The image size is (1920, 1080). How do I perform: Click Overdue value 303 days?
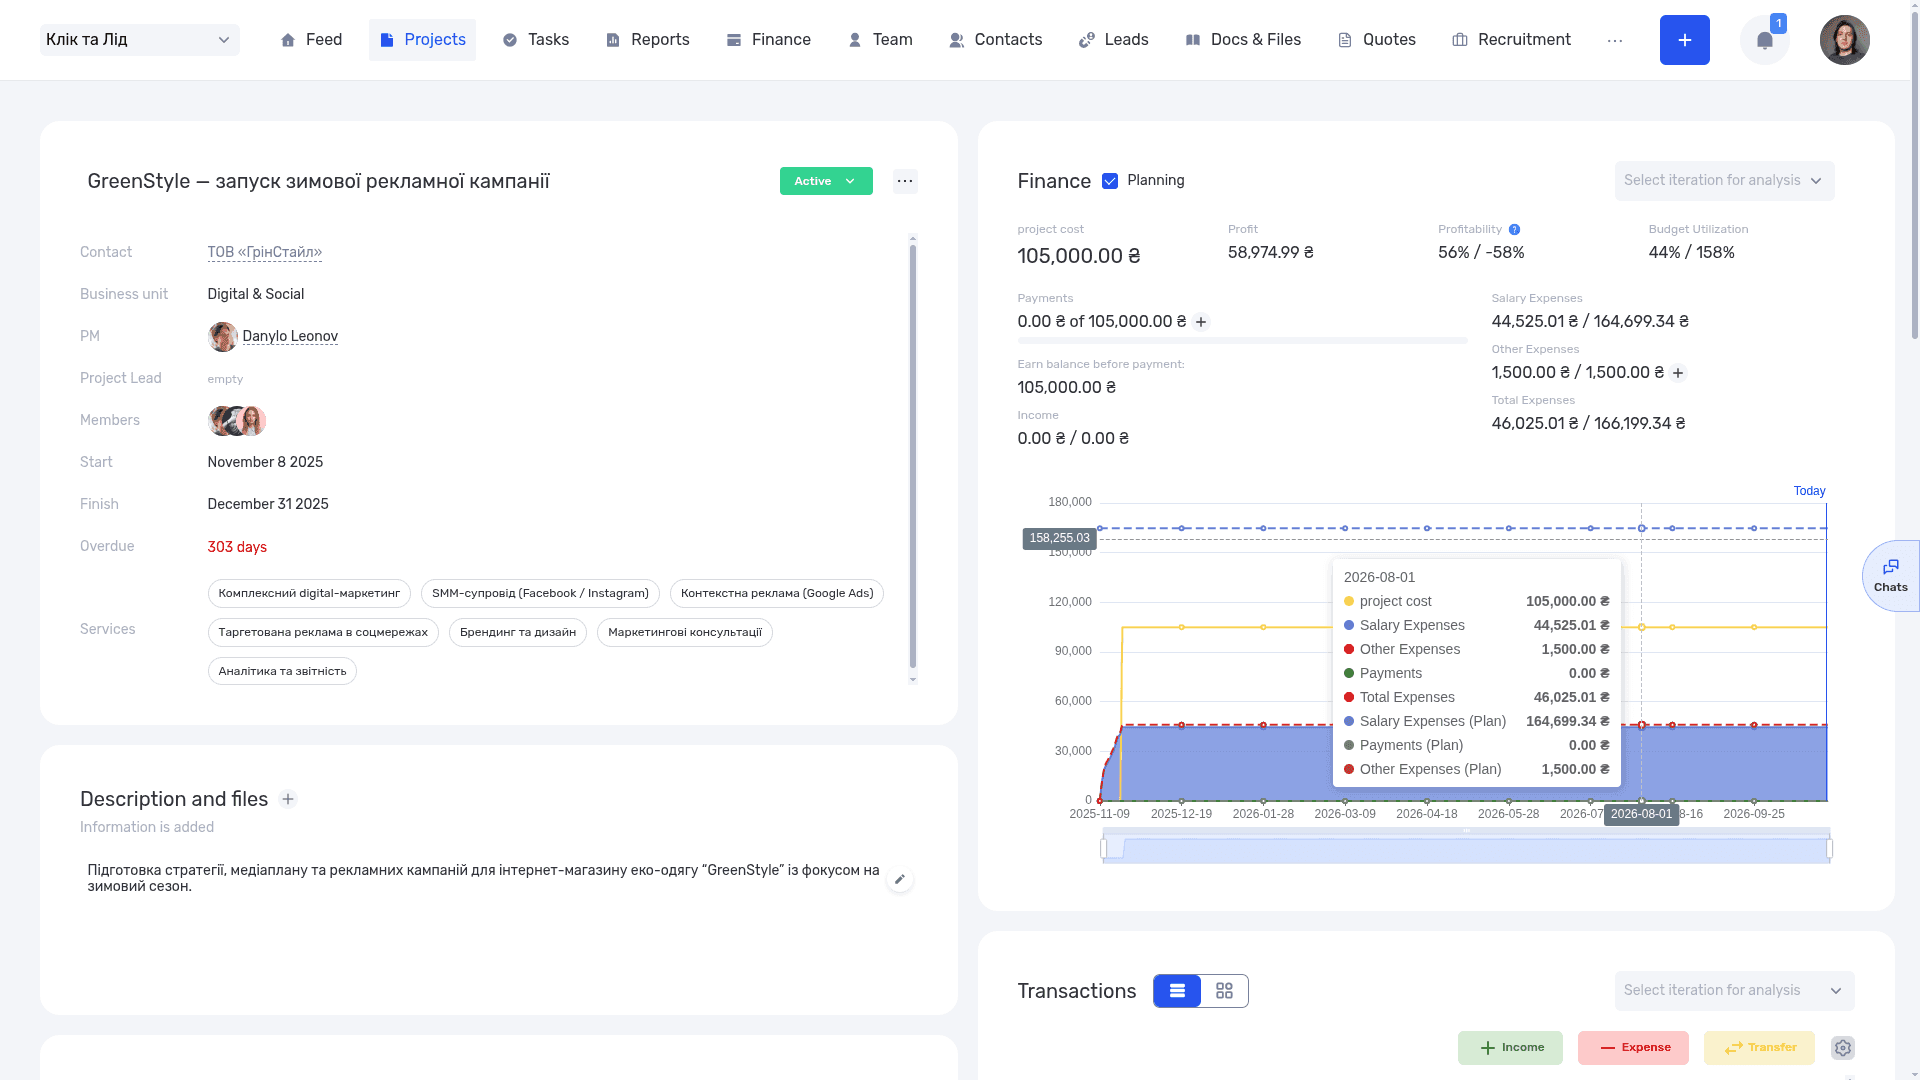point(237,547)
